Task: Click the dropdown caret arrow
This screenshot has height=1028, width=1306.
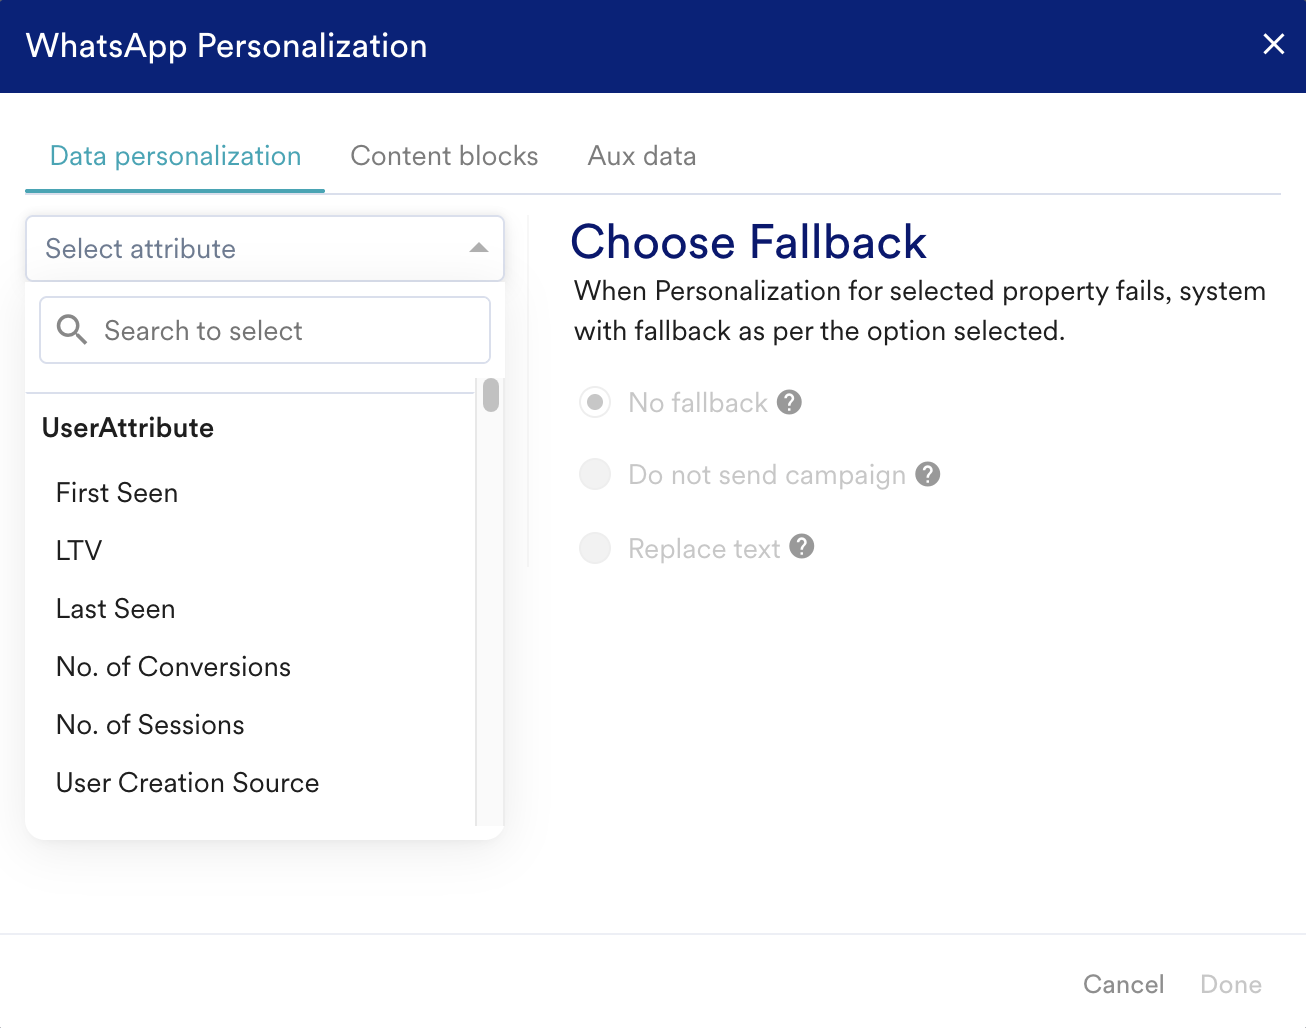Action: pos(479,248)
